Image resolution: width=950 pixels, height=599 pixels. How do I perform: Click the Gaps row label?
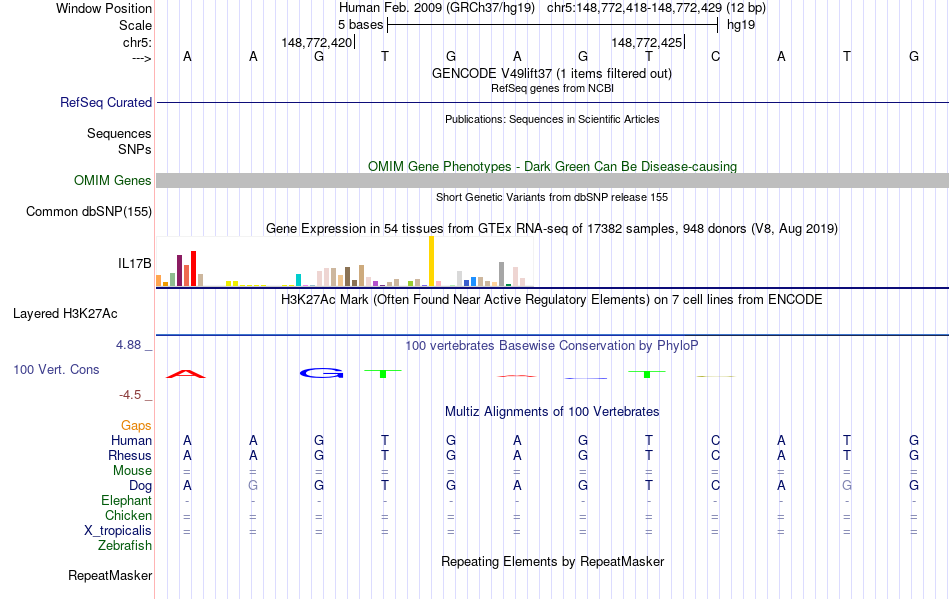tap(136, 425)
